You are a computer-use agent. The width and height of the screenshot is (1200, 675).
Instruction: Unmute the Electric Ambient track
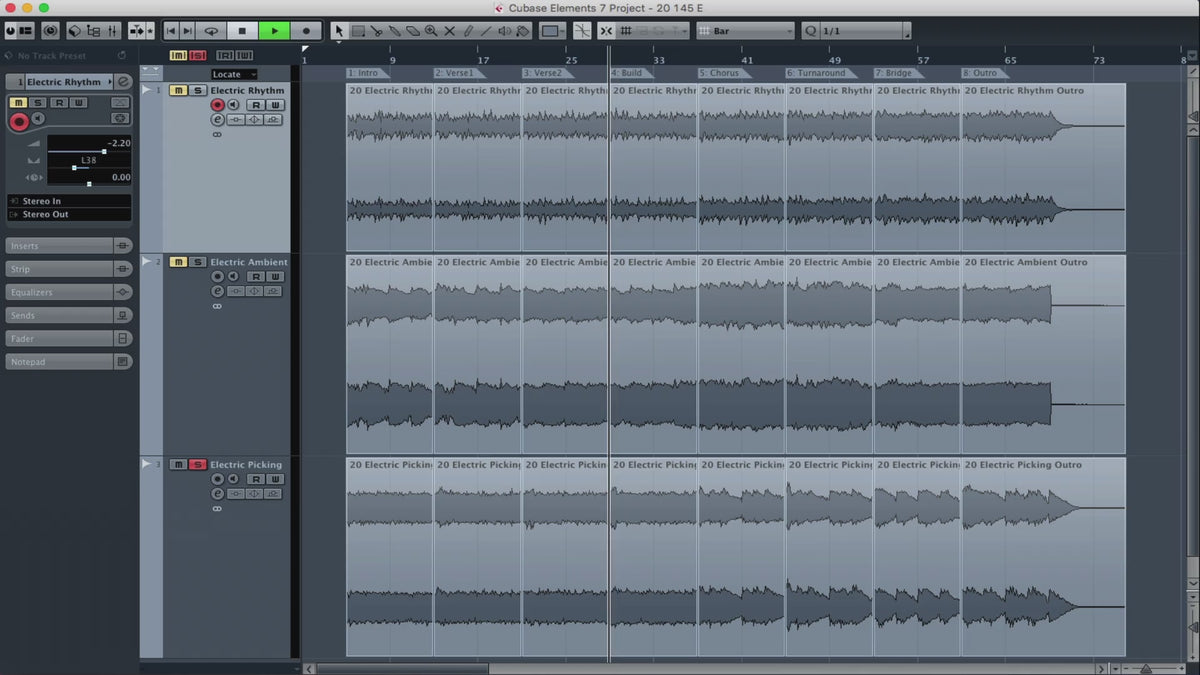pos(178,262)
